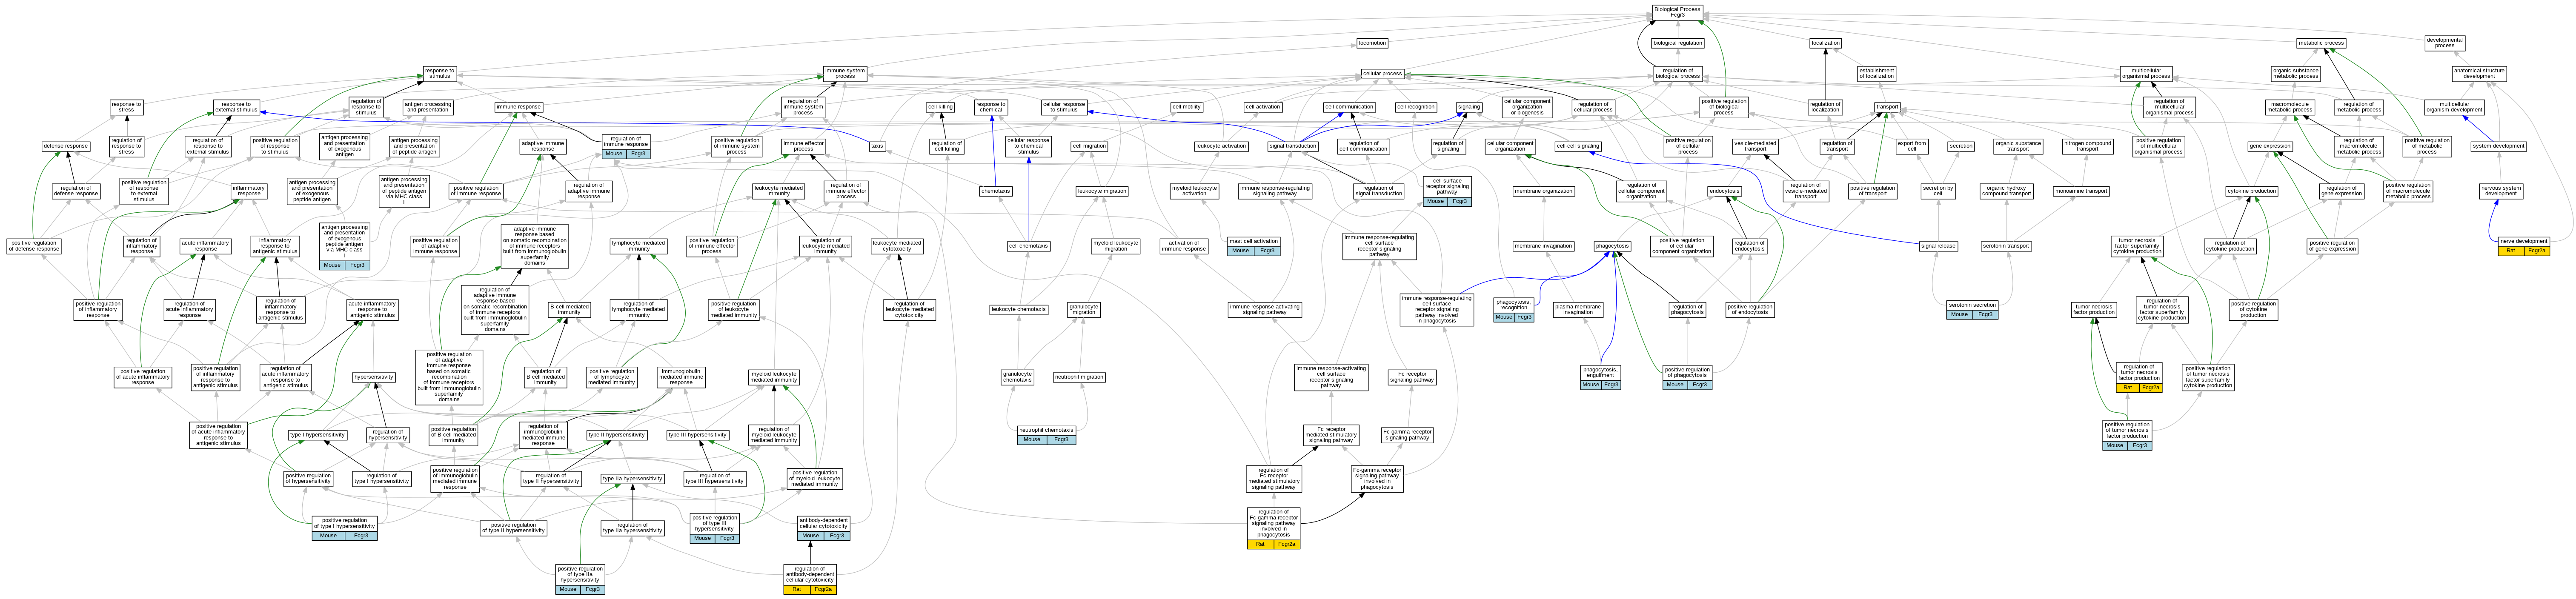The height and width of the screenshot is (599, 2576).
Task: Click the 'cellular process' node
Action: point(1382,73)
